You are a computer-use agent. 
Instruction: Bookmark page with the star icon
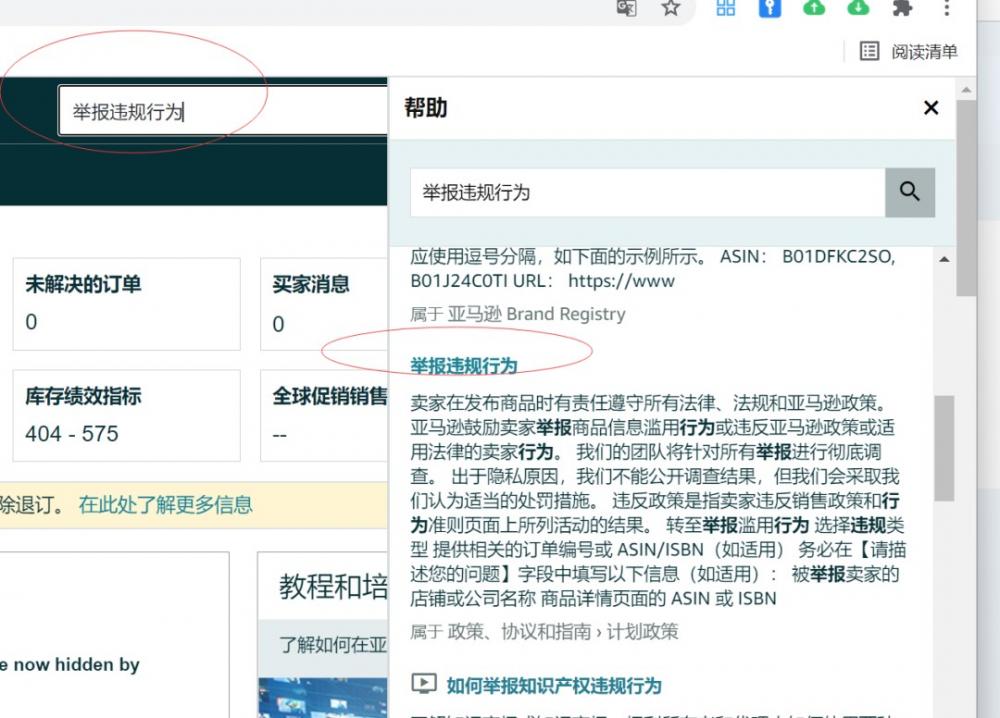(670, 8)
